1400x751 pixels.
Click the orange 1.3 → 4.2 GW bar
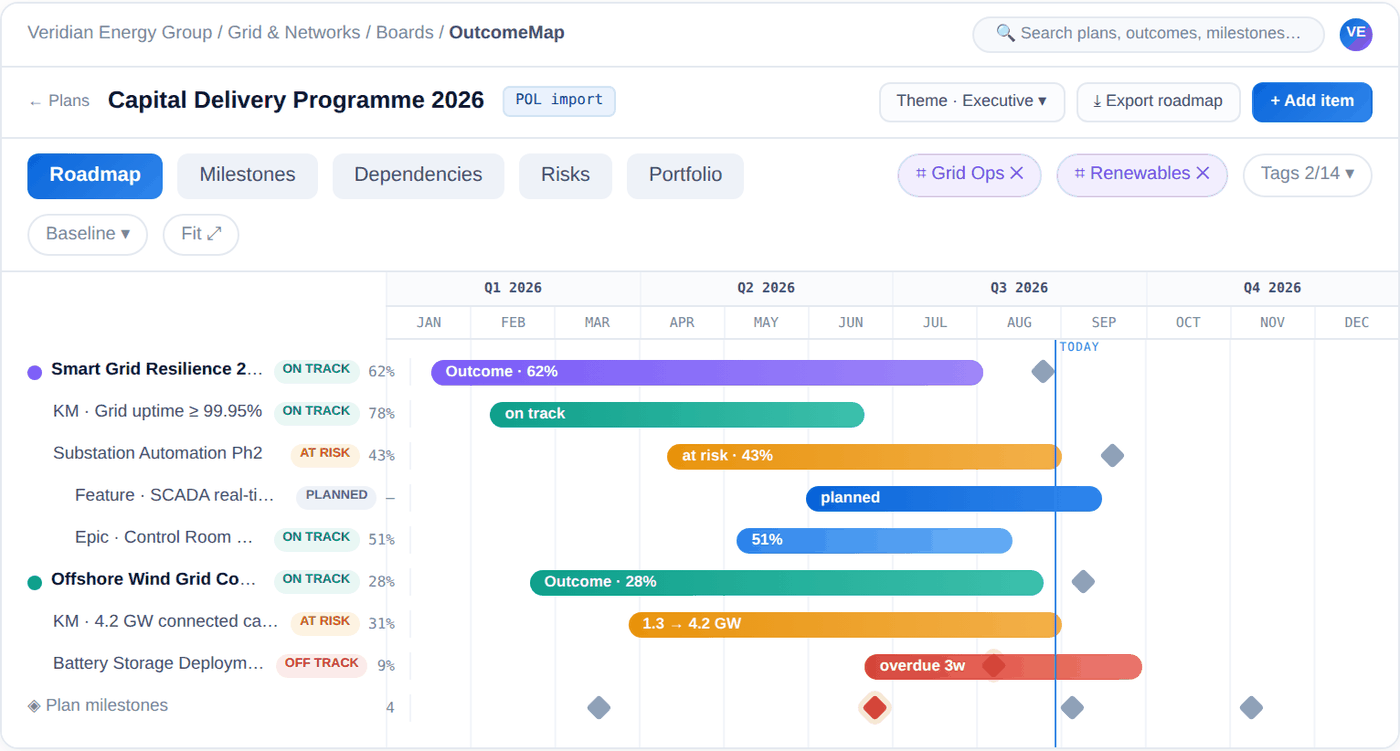click(845, 624)
